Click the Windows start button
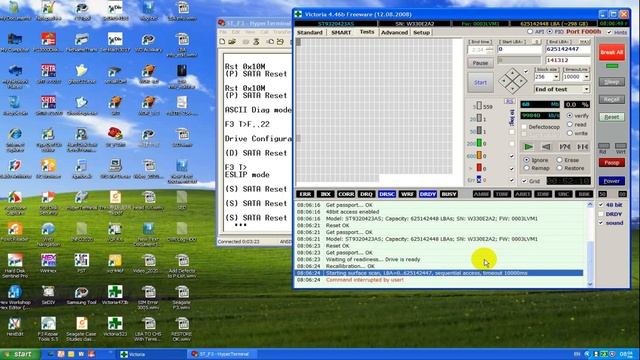This screenshot has width=640, height=360. (x=20, y=354)
